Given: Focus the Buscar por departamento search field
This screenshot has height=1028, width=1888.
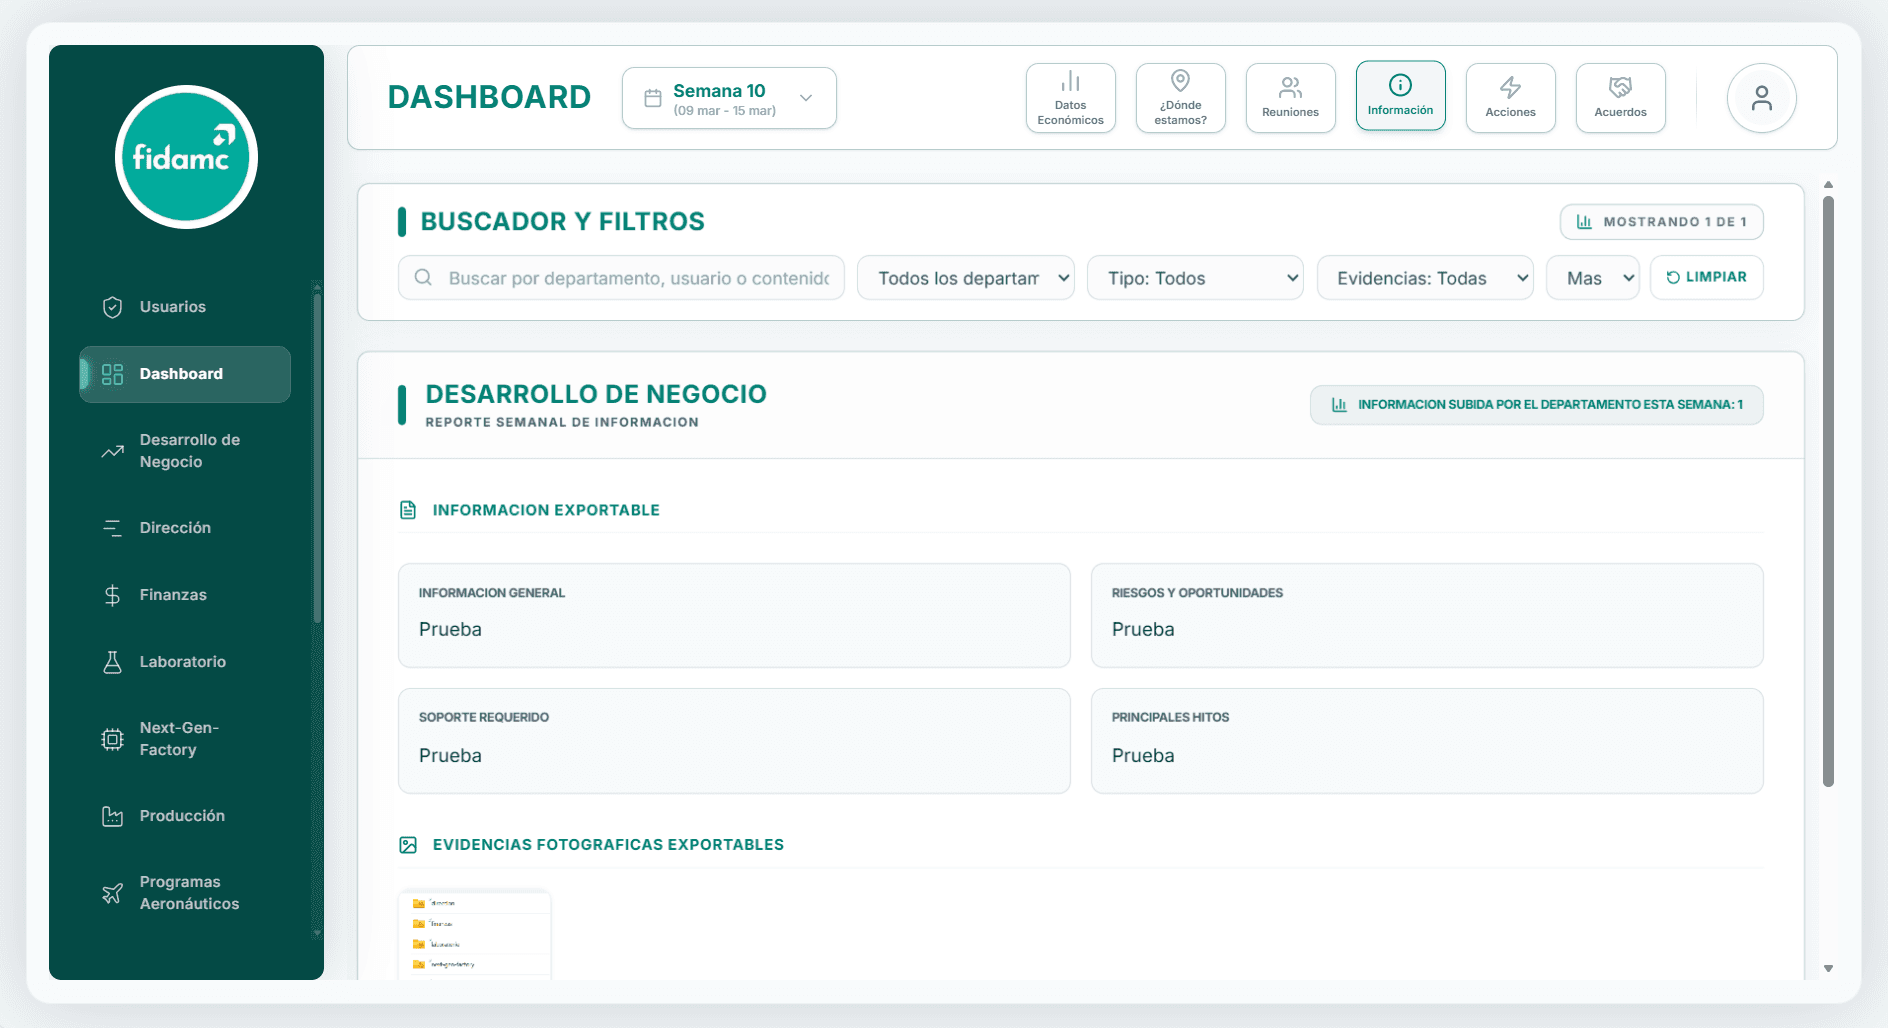Looking at the screenshot, I should pyautogui.click(x=621, y=278).
